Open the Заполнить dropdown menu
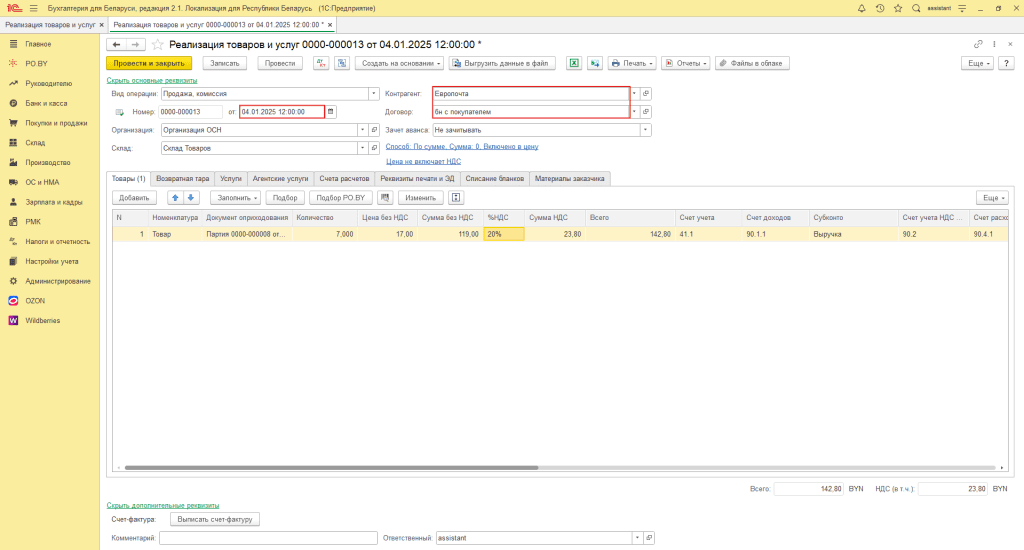1024x550 pixels. (x=236, y=197)
